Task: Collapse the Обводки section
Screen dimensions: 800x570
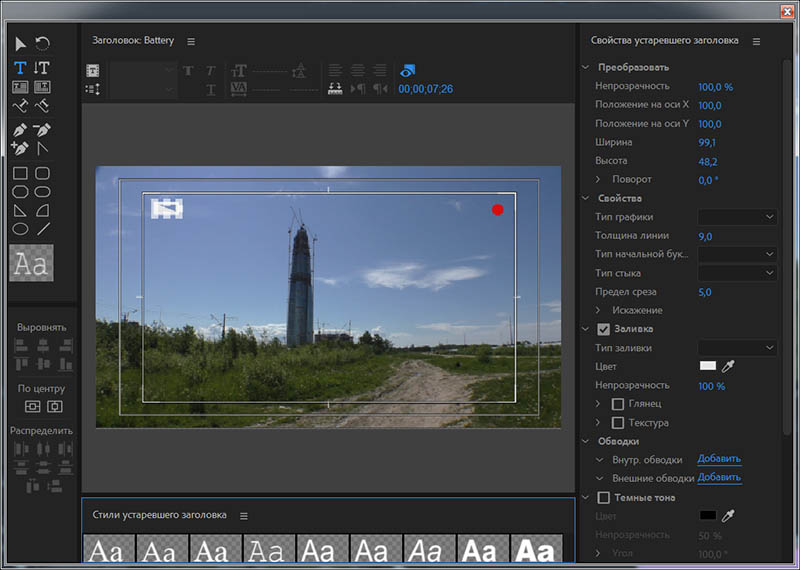Action: (586, 441)
